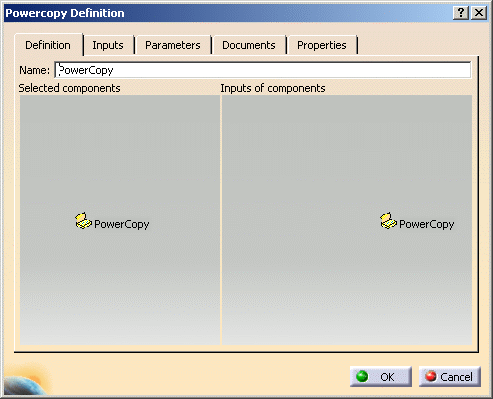The image size is (493, 399).
Task: Select PowerCopy text label in Inputs of components
Action: click(427, 224)
